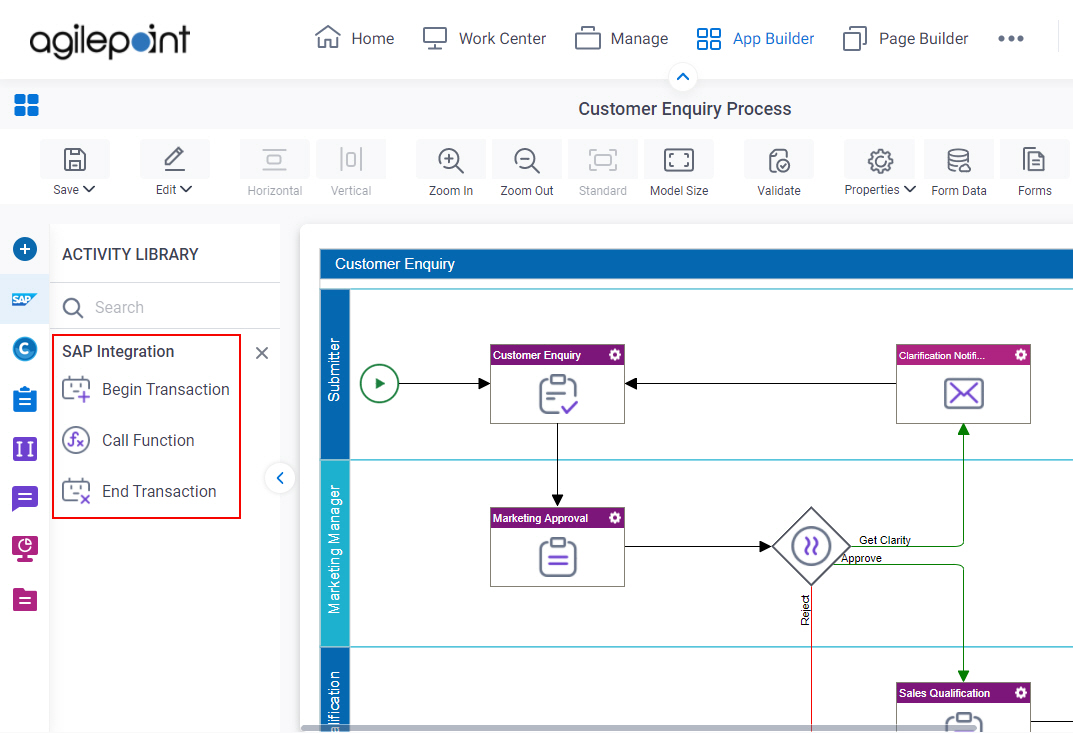The height and width of the screenshot is (733, 1073).
Task: Open the Manage menu item
Action: (x=621, y=38)
